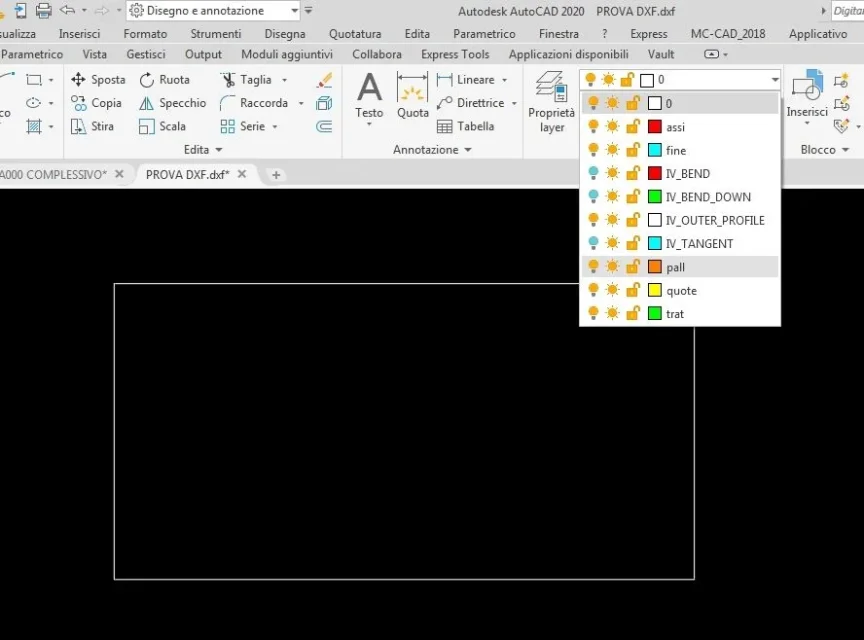Select the Raccorda fillet tool

click(254, 103)
